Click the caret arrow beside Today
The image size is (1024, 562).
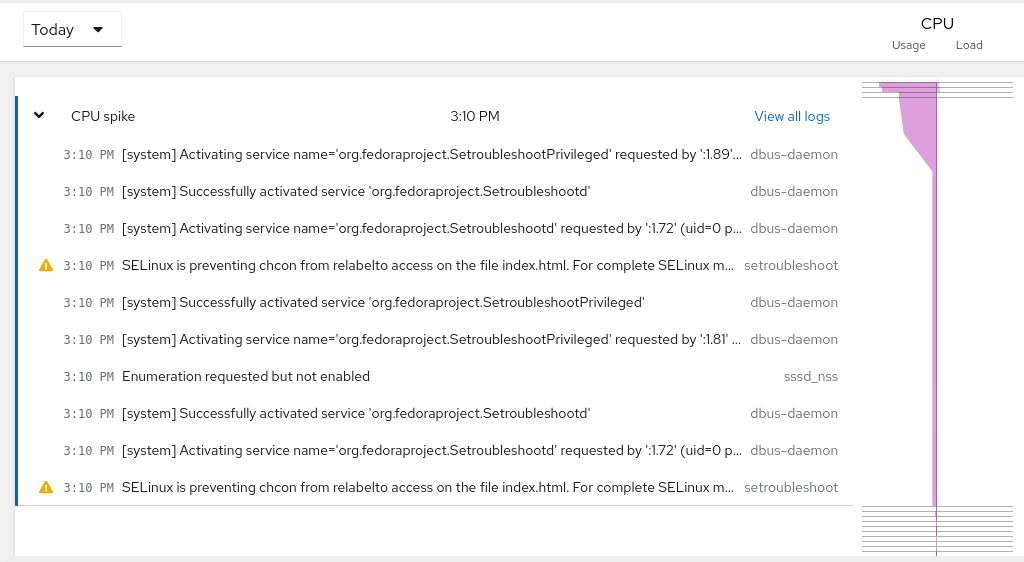[x=98, y=30]
